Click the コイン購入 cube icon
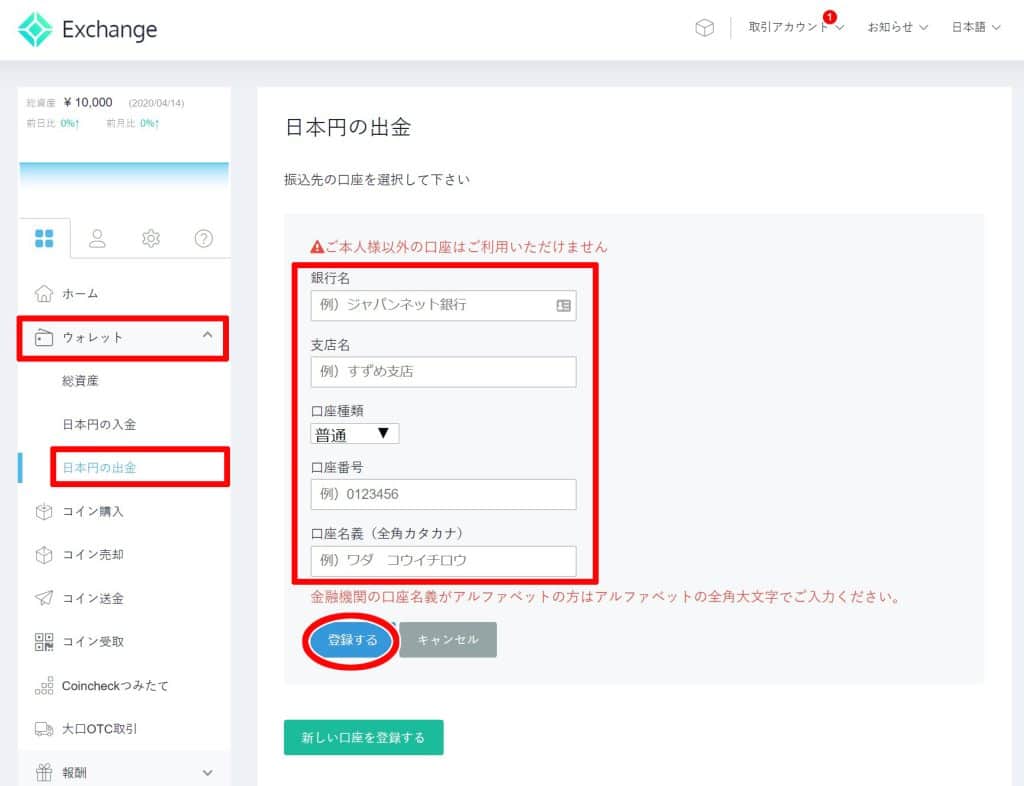 point(44,512)
